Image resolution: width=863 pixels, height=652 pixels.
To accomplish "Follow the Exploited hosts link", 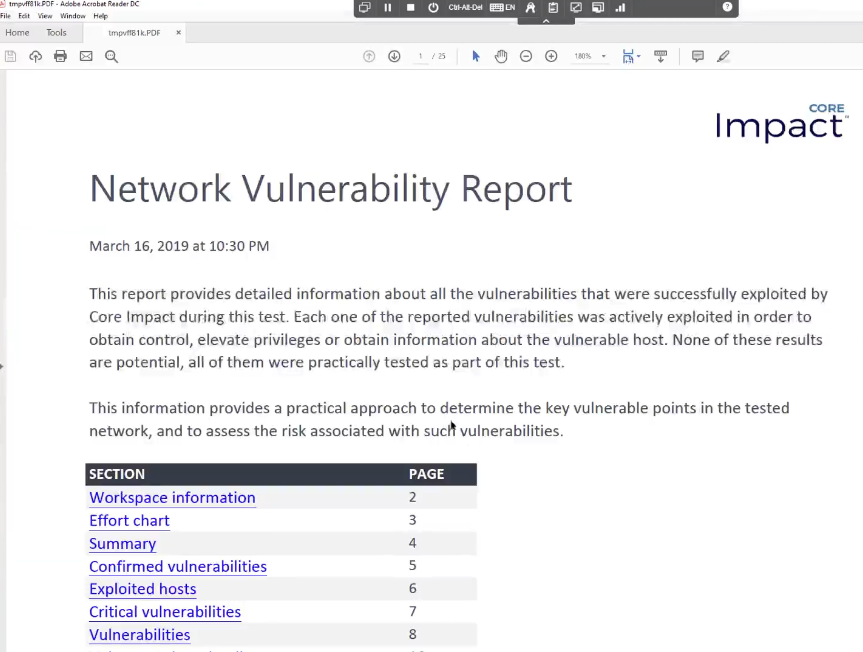I will pos(142,589).
